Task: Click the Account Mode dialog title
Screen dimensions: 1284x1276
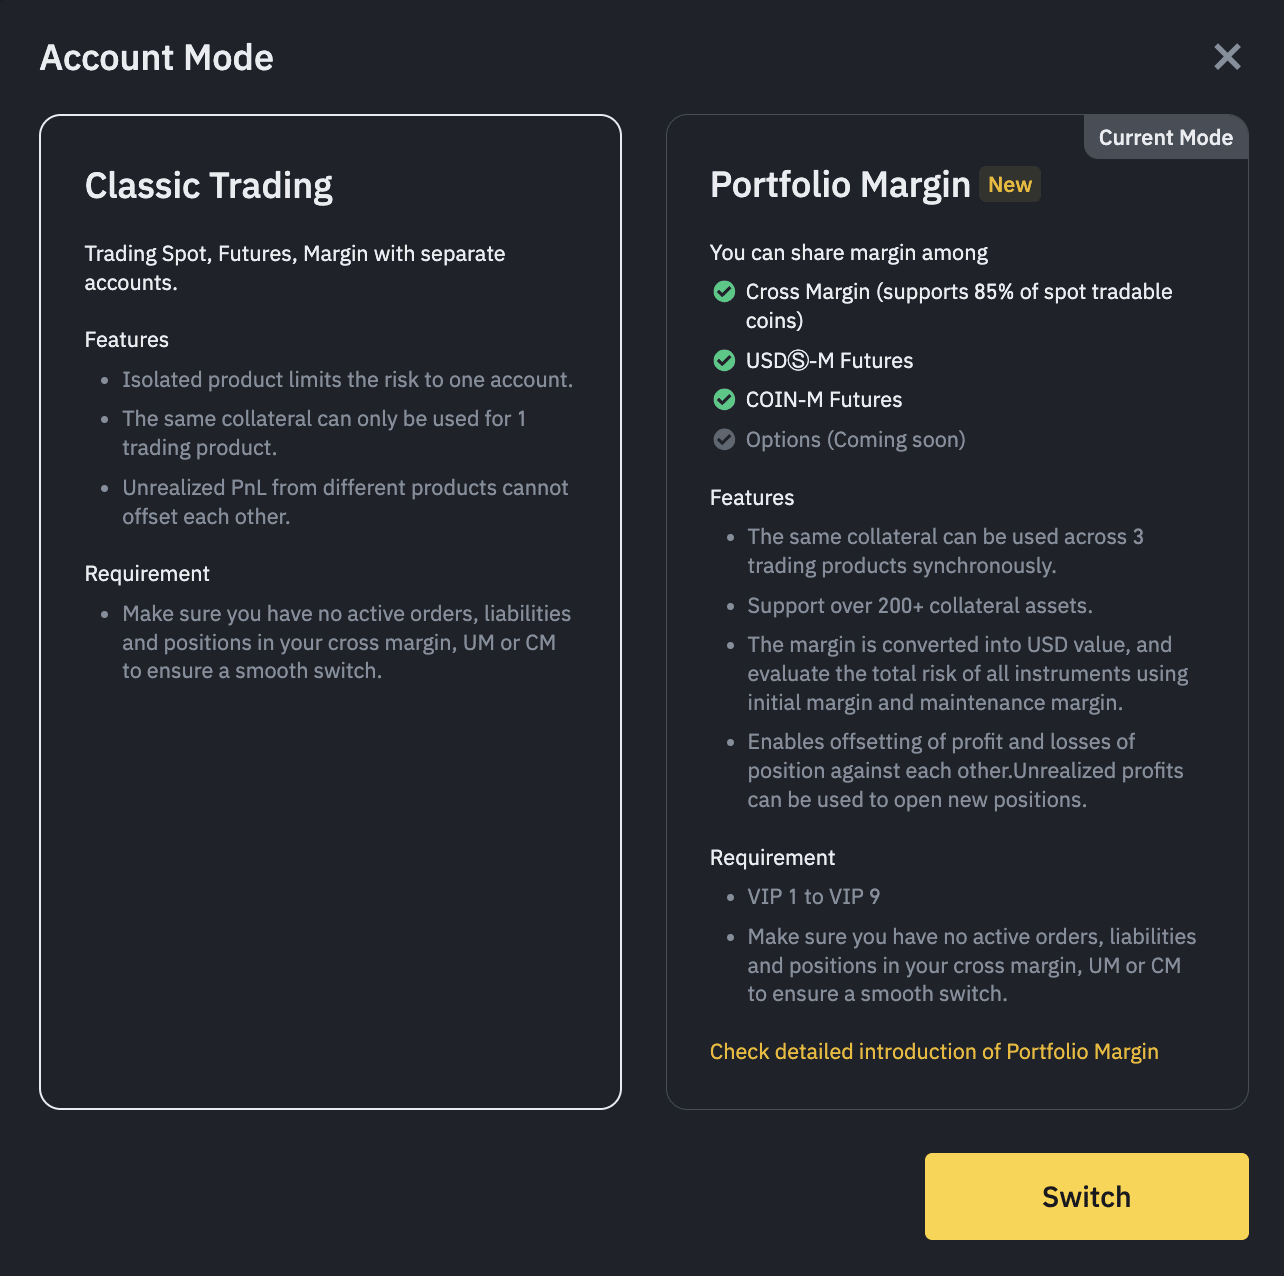Action: [156, 58]
